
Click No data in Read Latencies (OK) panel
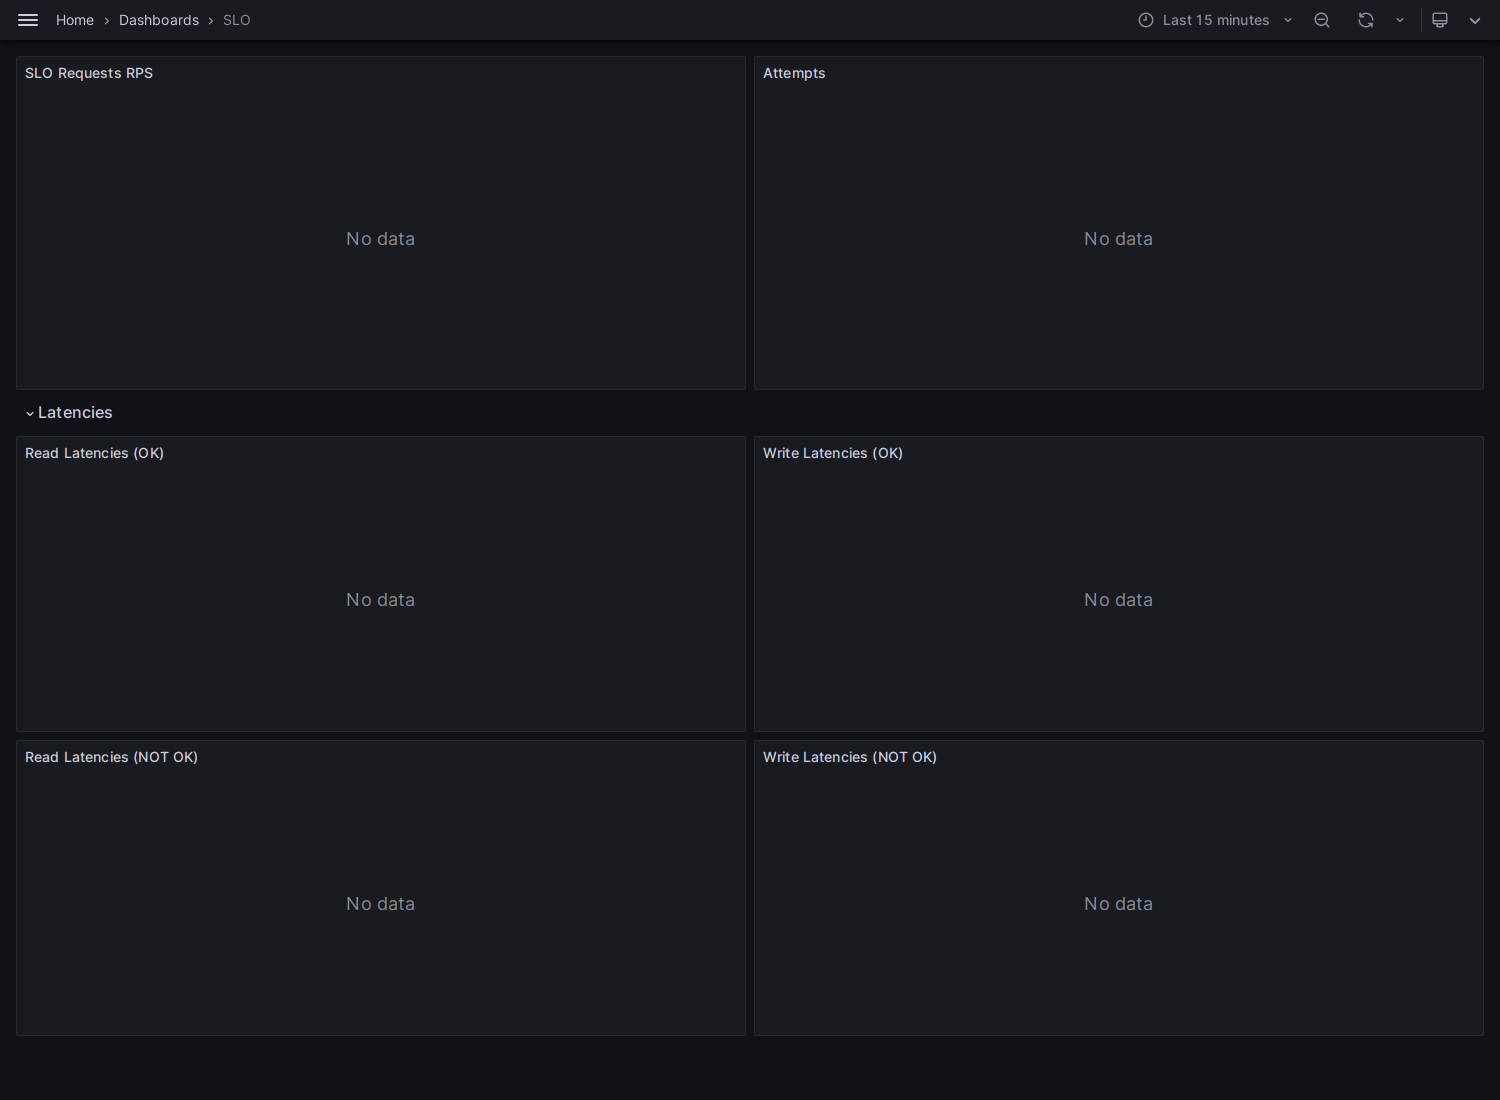pyautogui.click(x=380, y=600)
